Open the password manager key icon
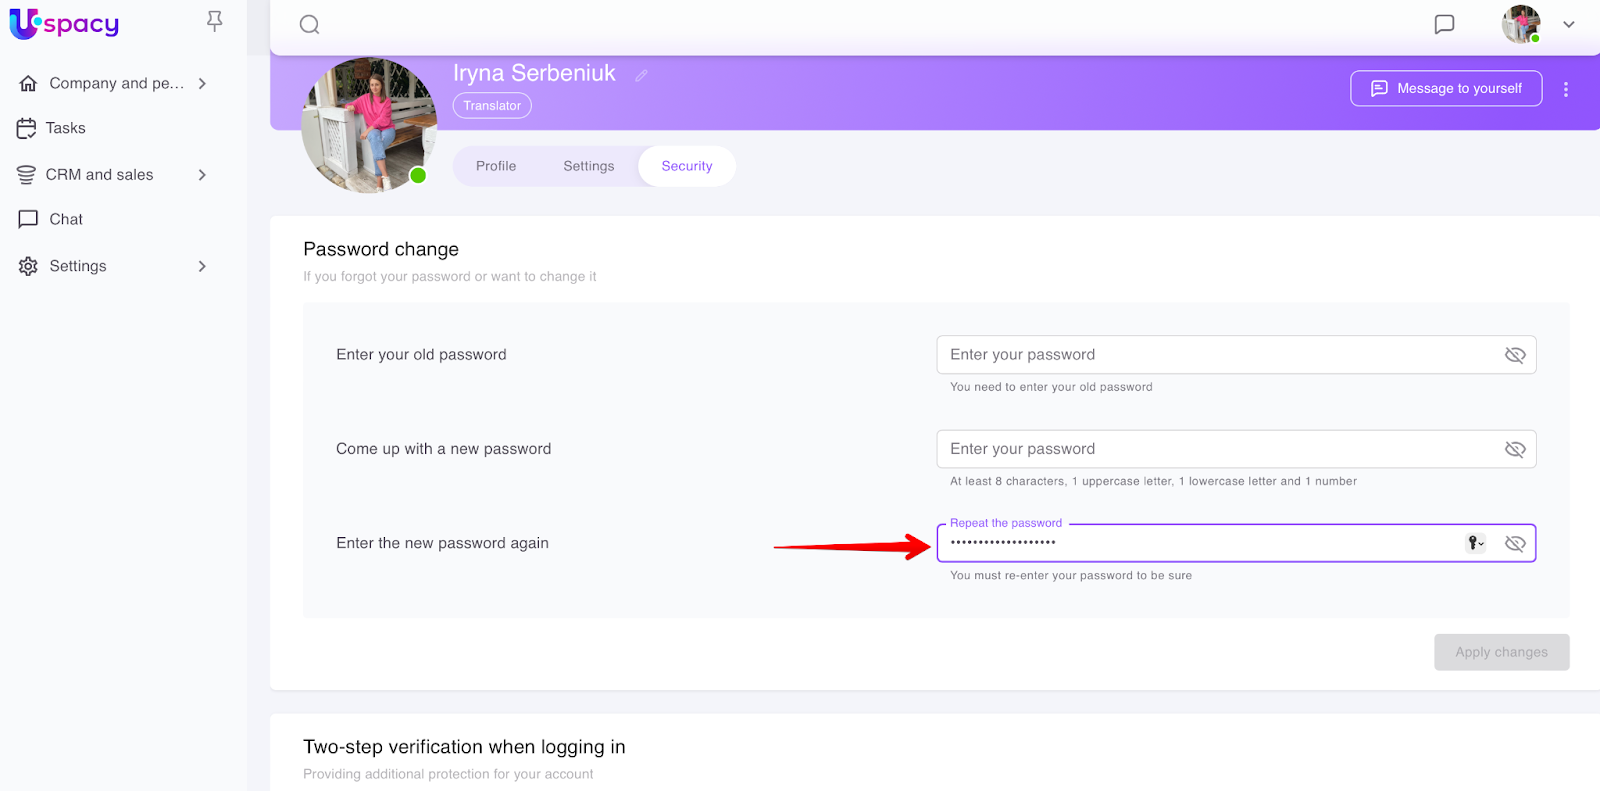This screenshot has height=791, width=1600. click(x=1475, y=543)
